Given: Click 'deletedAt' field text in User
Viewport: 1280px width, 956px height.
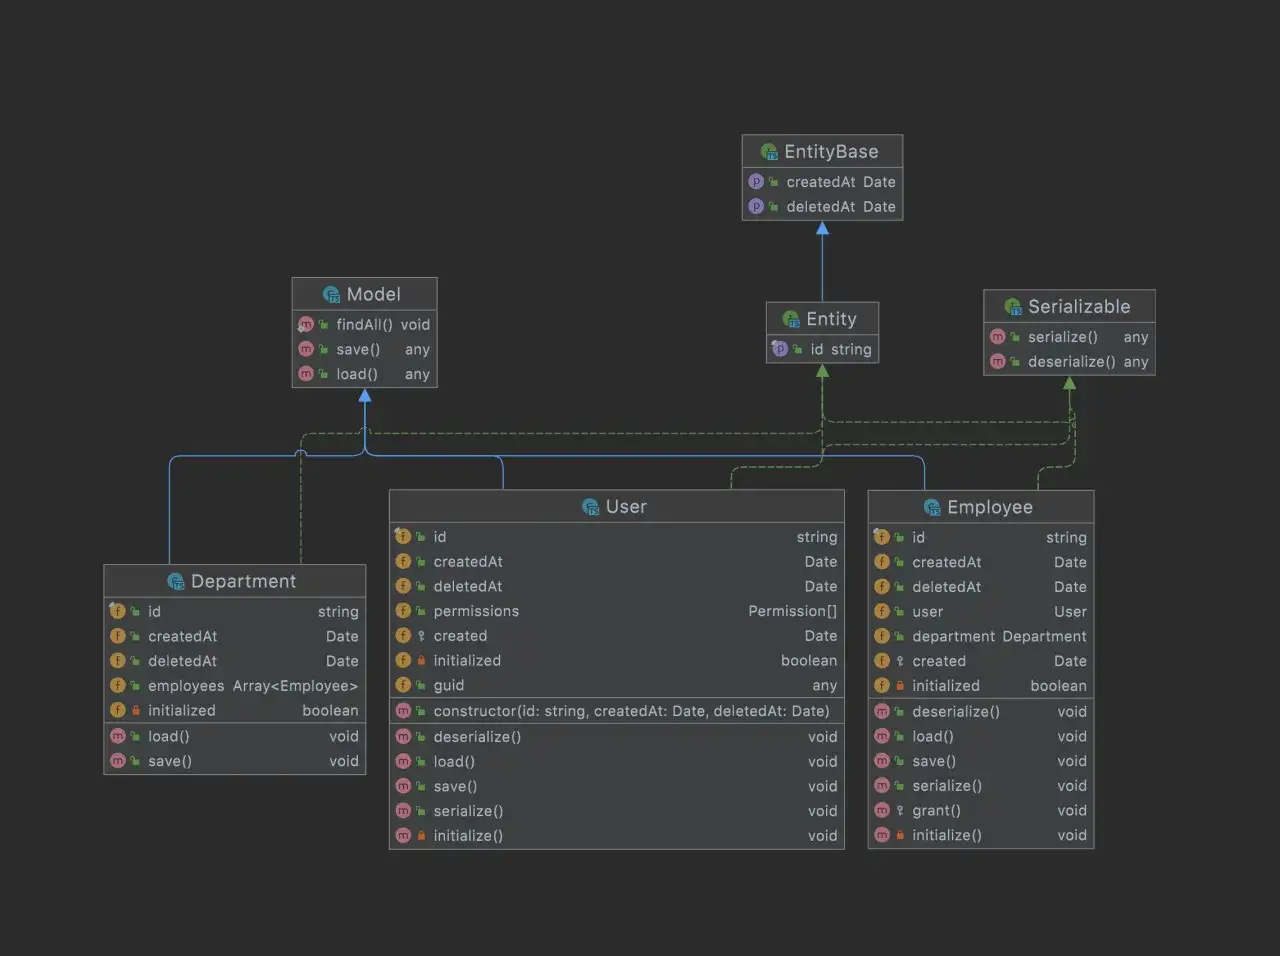Looking at the screenshot, I should pyautogui.click(x=468, y=587).
